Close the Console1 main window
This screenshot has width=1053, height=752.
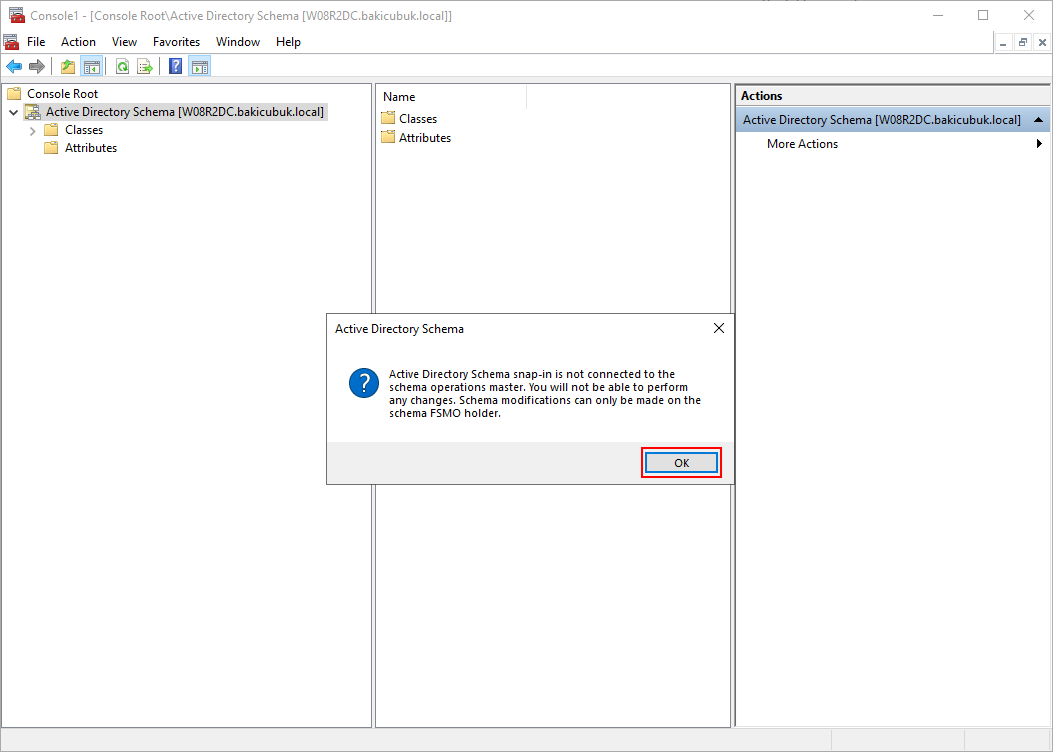pyautogui.click(x=1029, y=15)
